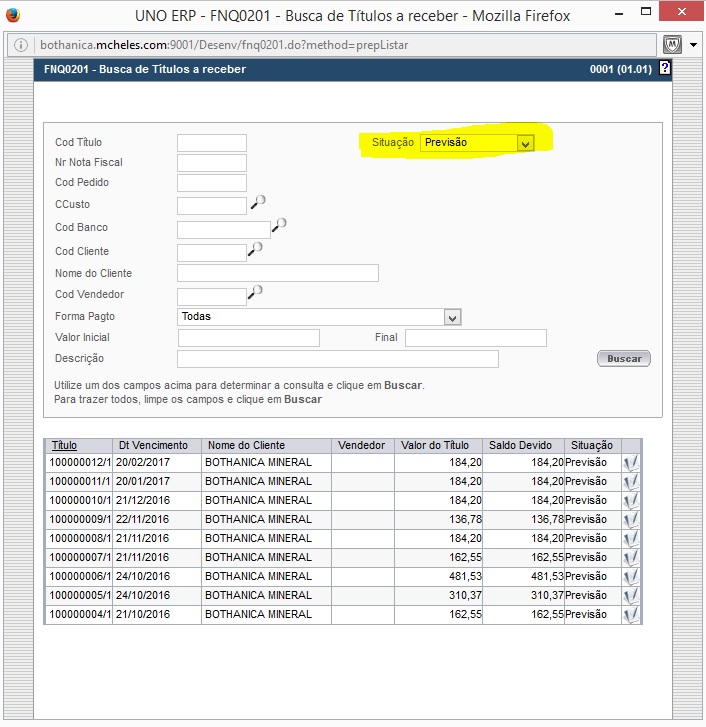Screen dimensions: 706x727
Task: Click into the Nome do Cliente field
Action: click(x=277, y=273)
